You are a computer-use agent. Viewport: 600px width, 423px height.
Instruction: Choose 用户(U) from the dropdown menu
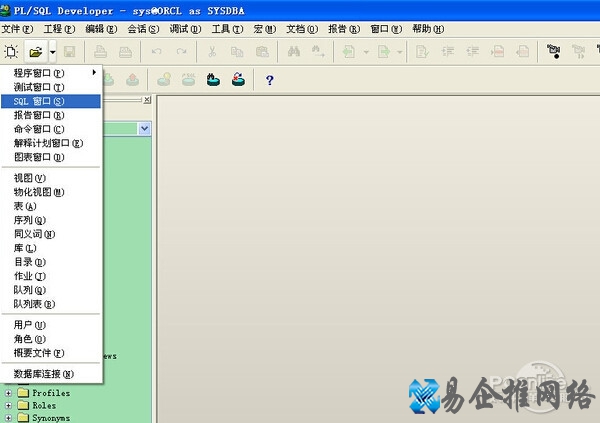tap(51, 325)
